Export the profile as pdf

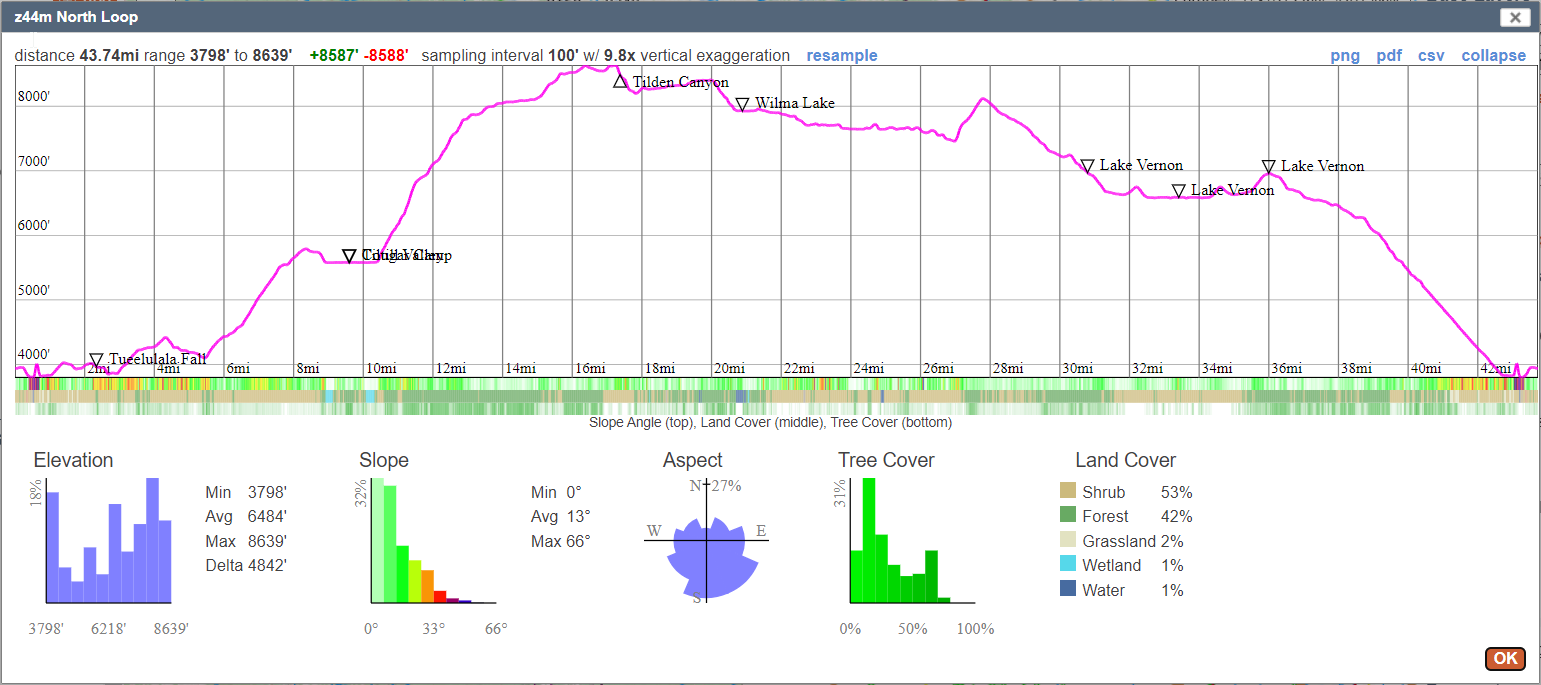1389,56
